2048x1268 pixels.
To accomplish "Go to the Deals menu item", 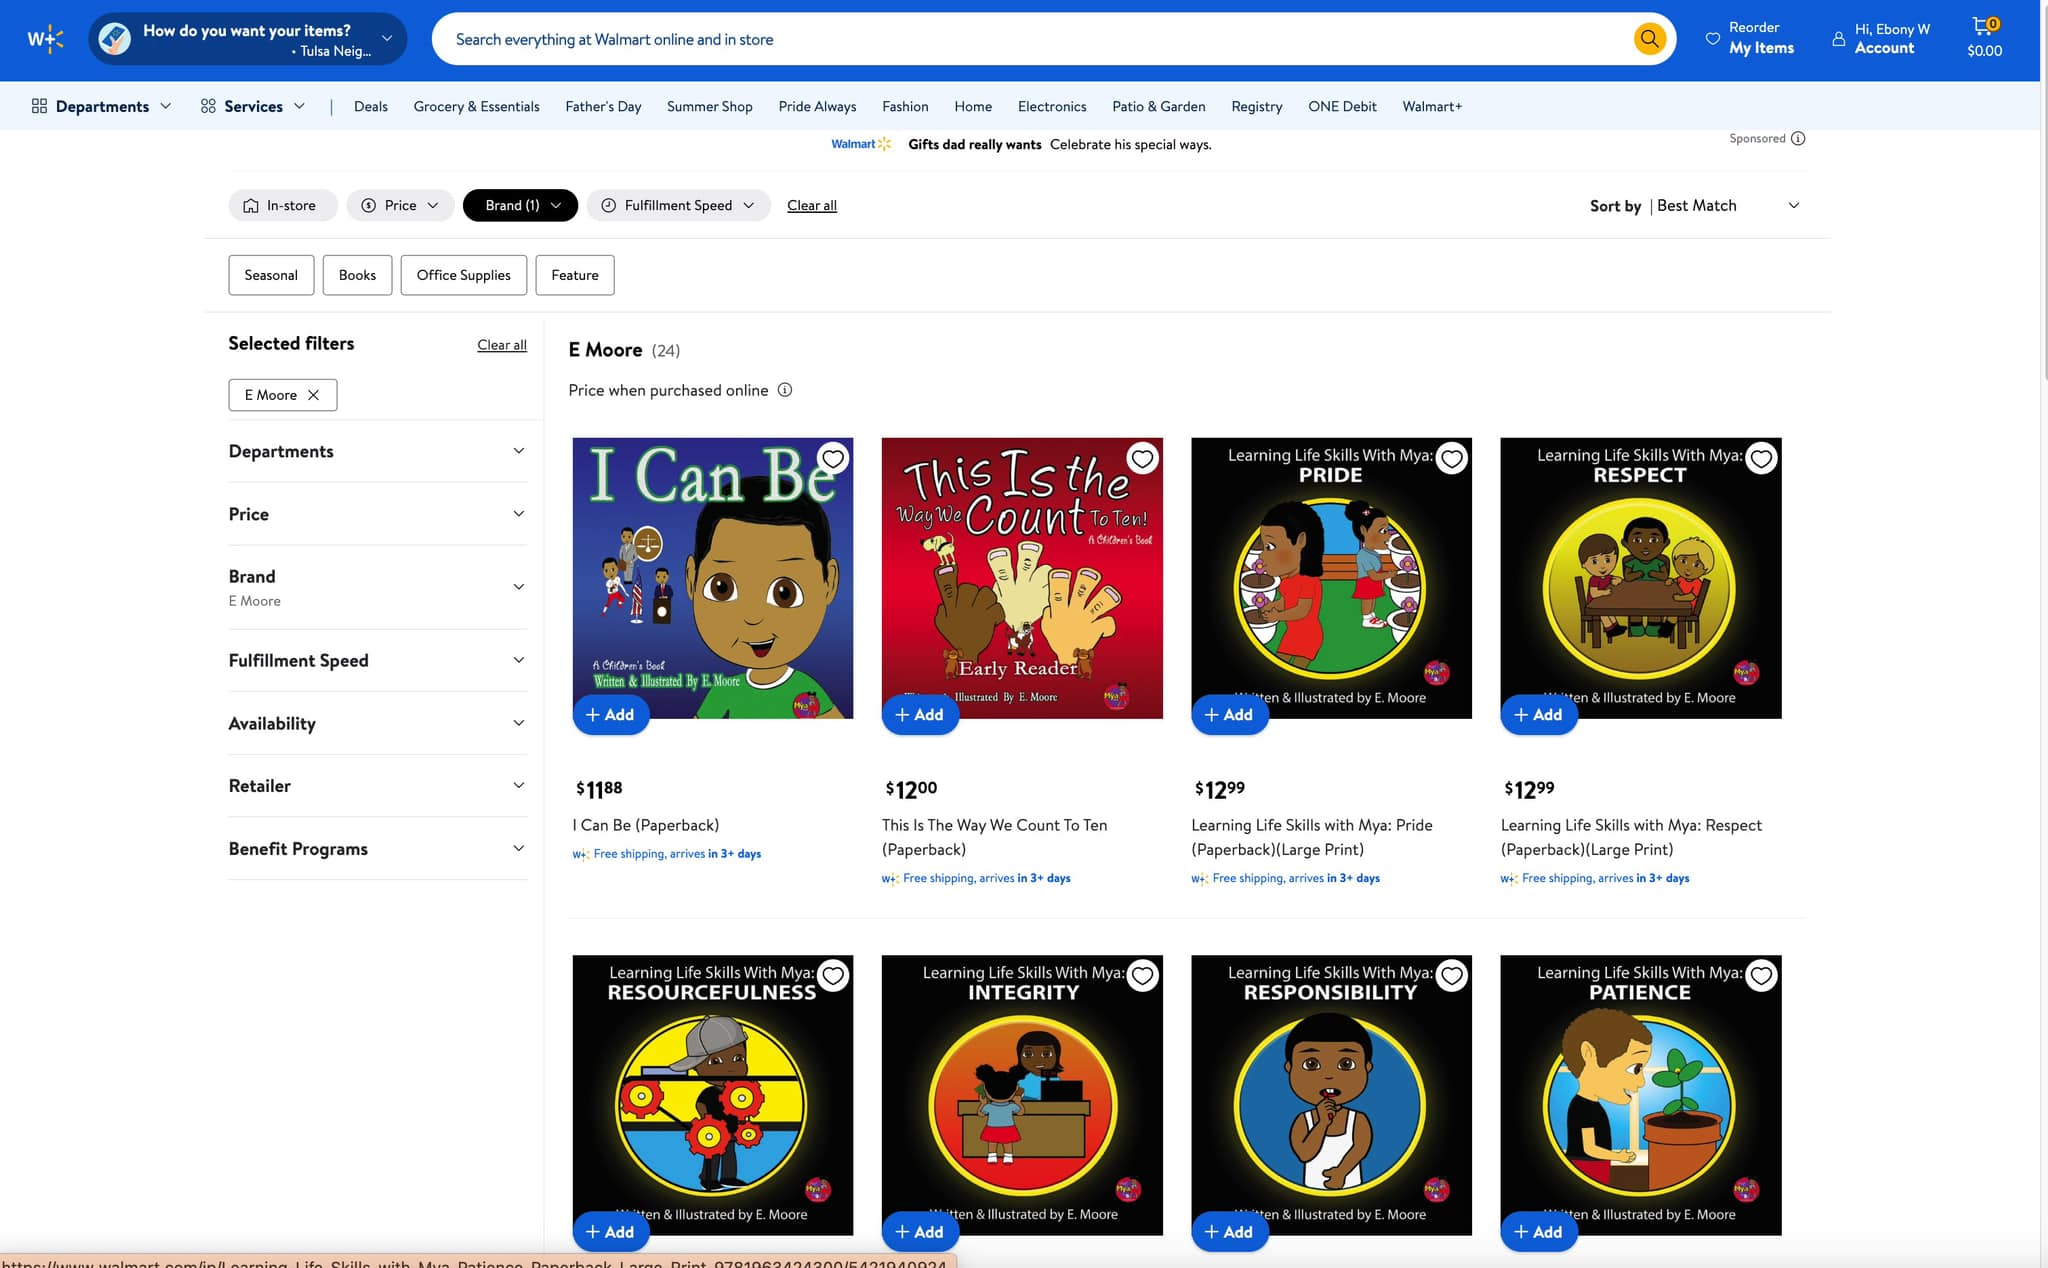I will (371, 106).
